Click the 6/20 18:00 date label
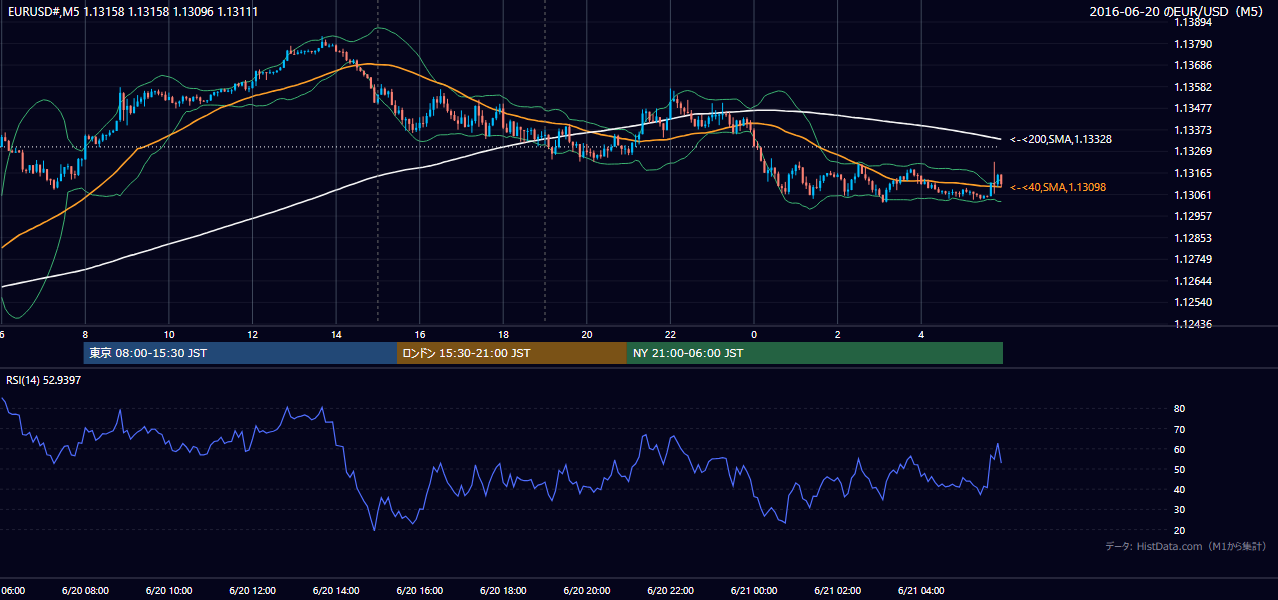 coord(502,591)
